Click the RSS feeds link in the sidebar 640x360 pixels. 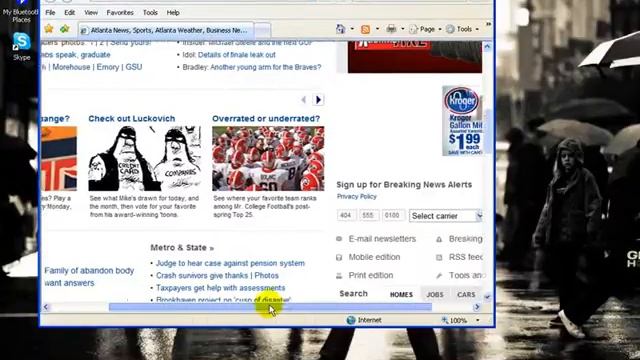coord(466,257)
